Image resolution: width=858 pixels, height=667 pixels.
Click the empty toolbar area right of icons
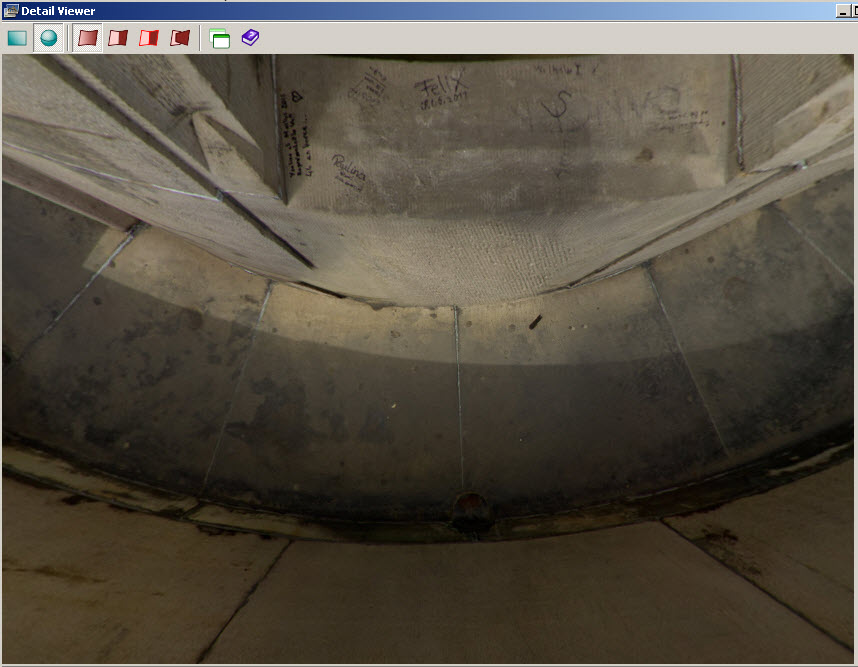[x=550, y=38]
